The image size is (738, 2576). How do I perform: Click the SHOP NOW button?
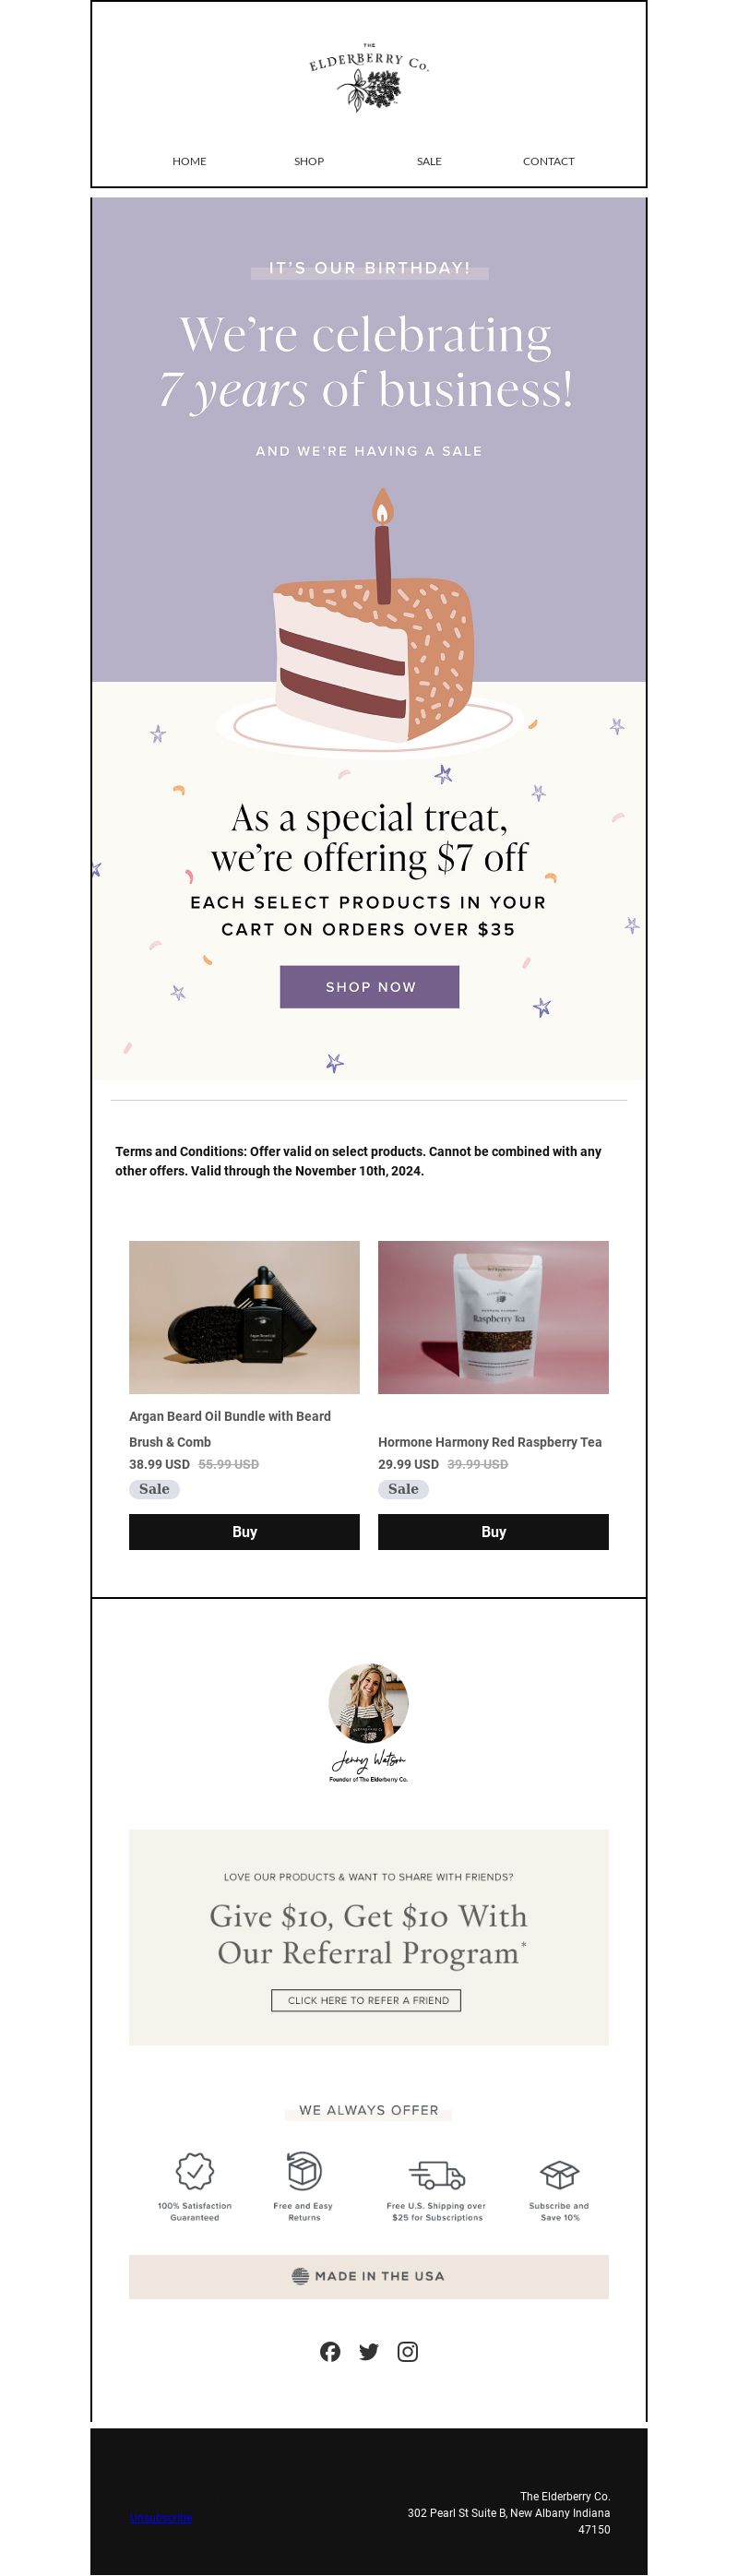(x=369, y=987)
